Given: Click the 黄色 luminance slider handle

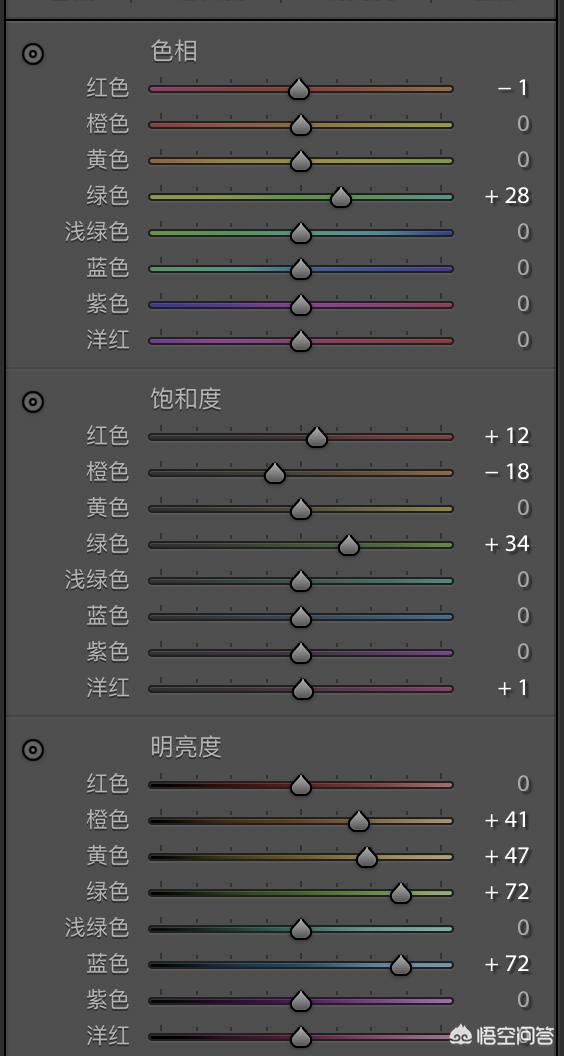Looking at the screenshot, I should (367, 857).
